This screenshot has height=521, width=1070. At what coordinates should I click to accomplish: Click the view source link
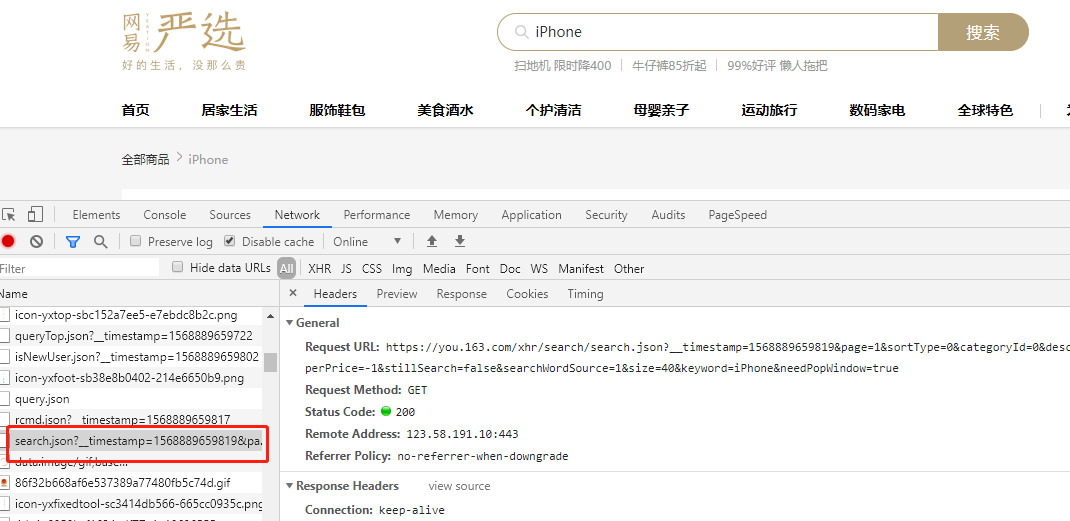click(x=459, y=486)
